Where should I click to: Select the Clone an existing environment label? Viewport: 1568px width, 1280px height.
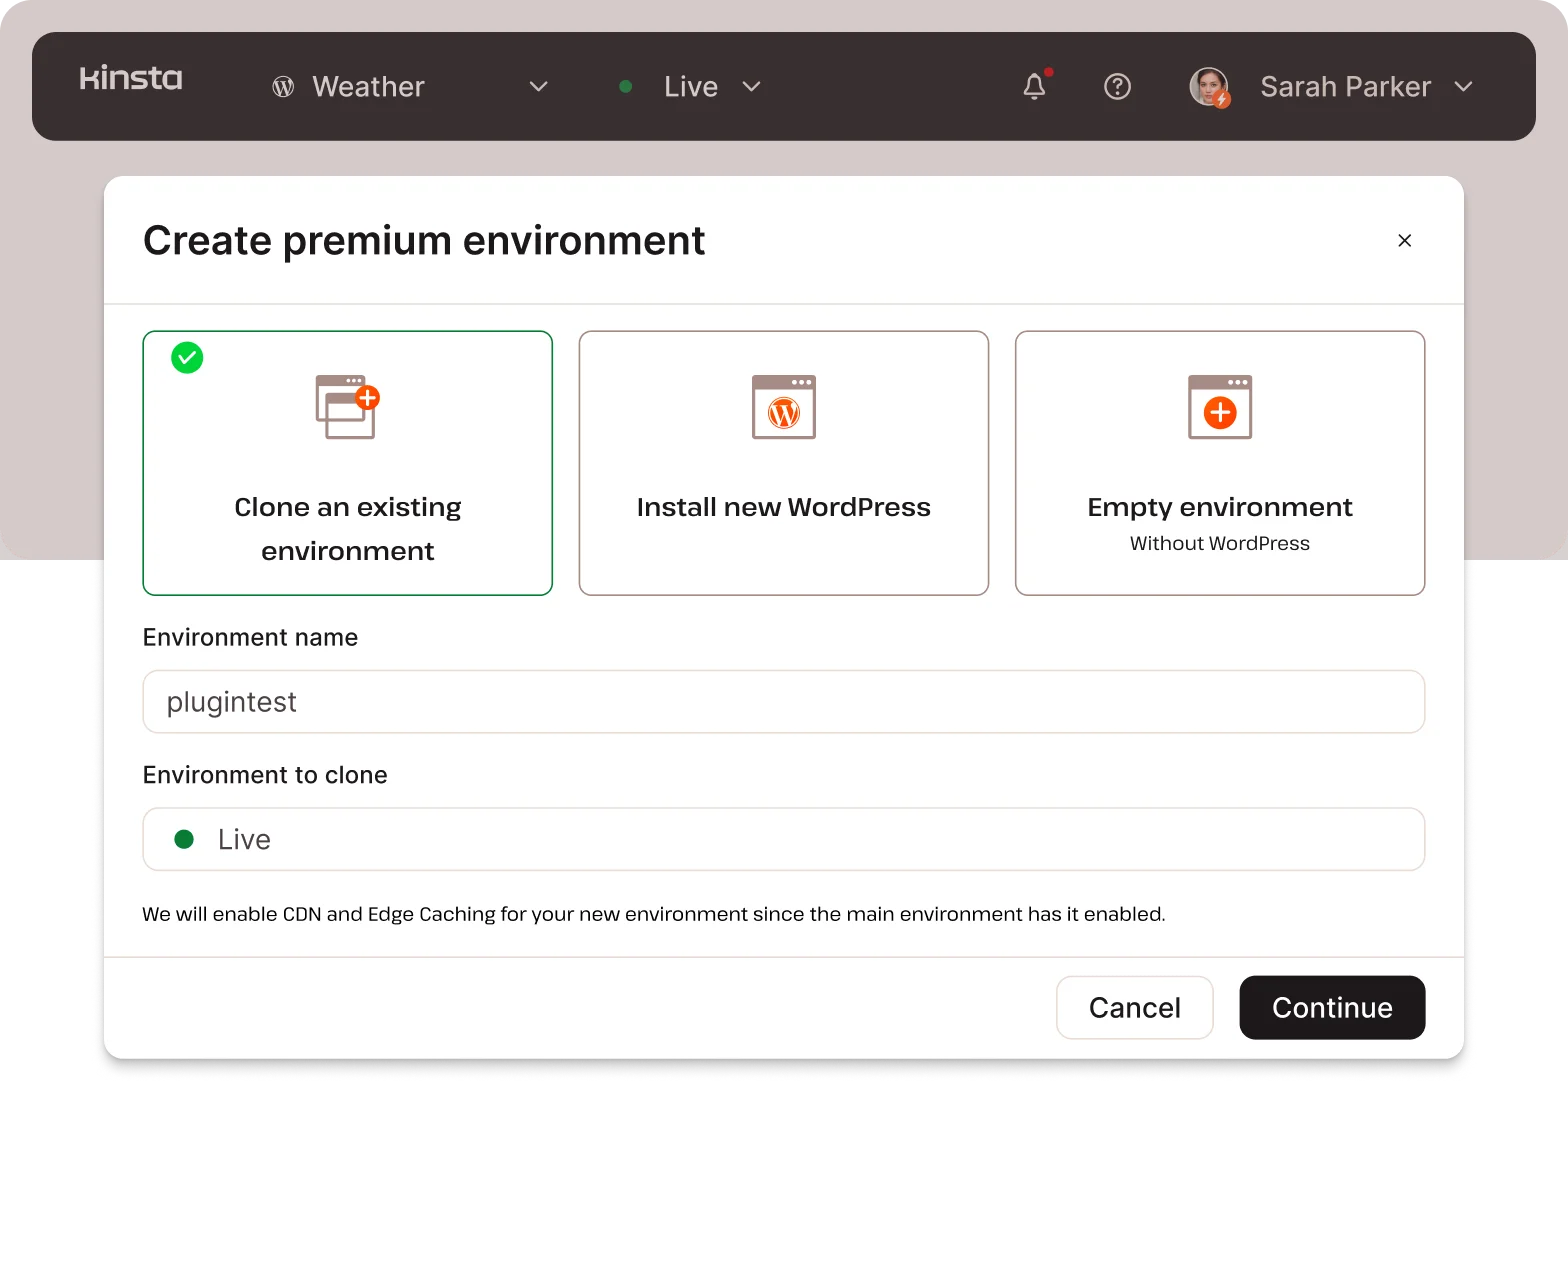(x=347, y=528)
